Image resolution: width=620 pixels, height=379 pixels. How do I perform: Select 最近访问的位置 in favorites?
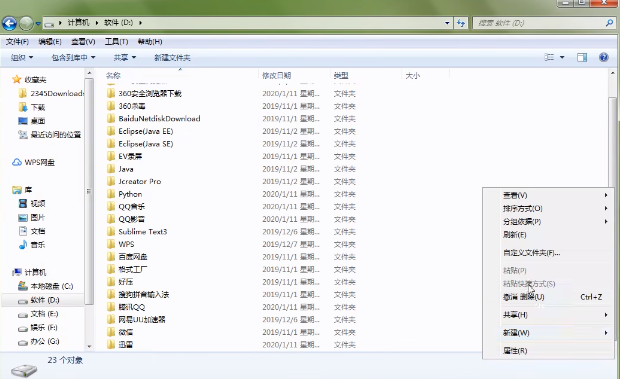click(50, 135)
